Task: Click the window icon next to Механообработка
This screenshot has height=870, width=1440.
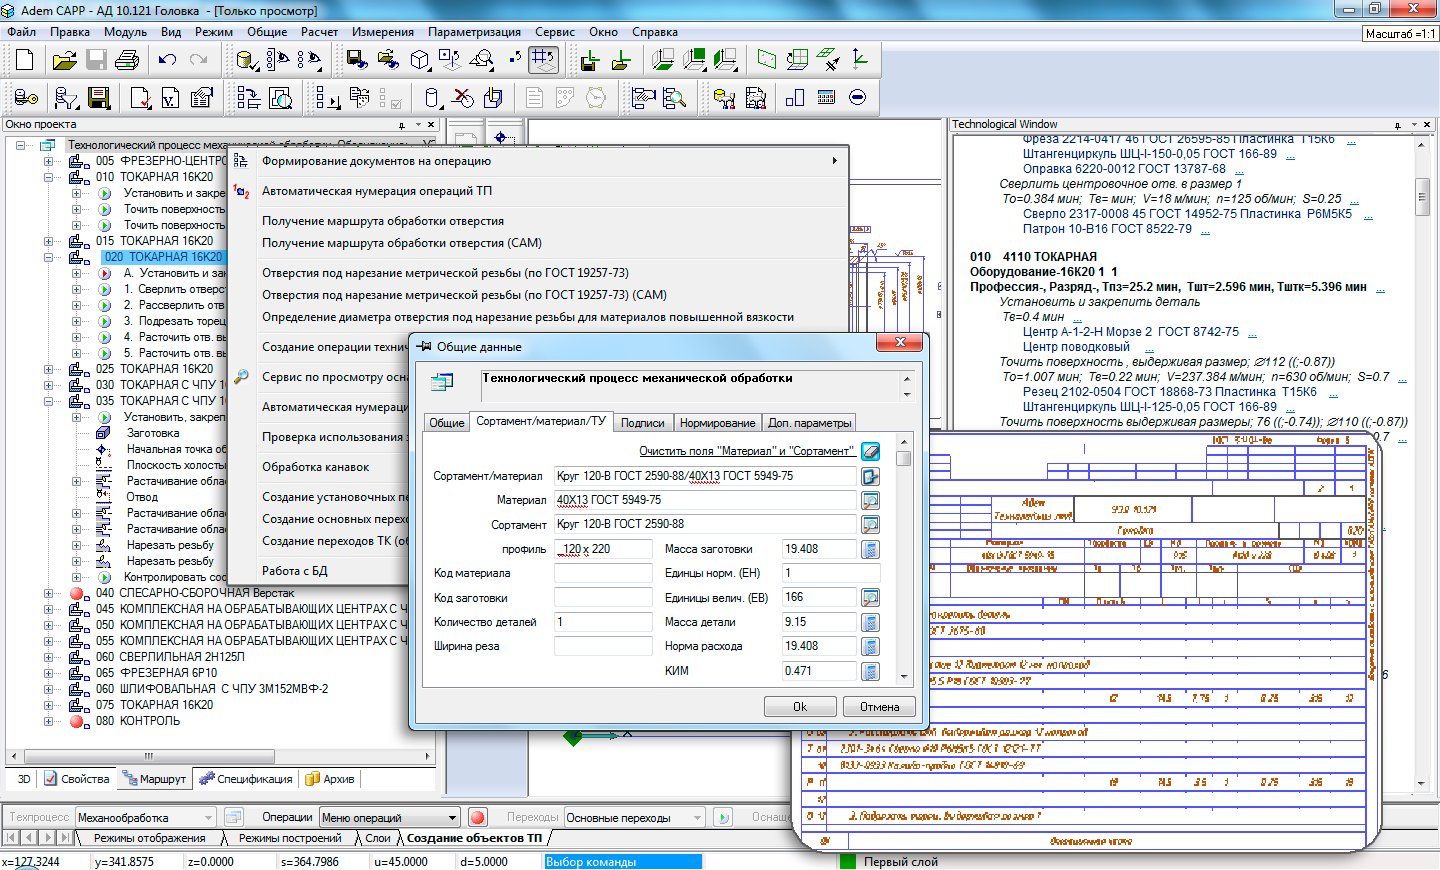Action: 234,817
